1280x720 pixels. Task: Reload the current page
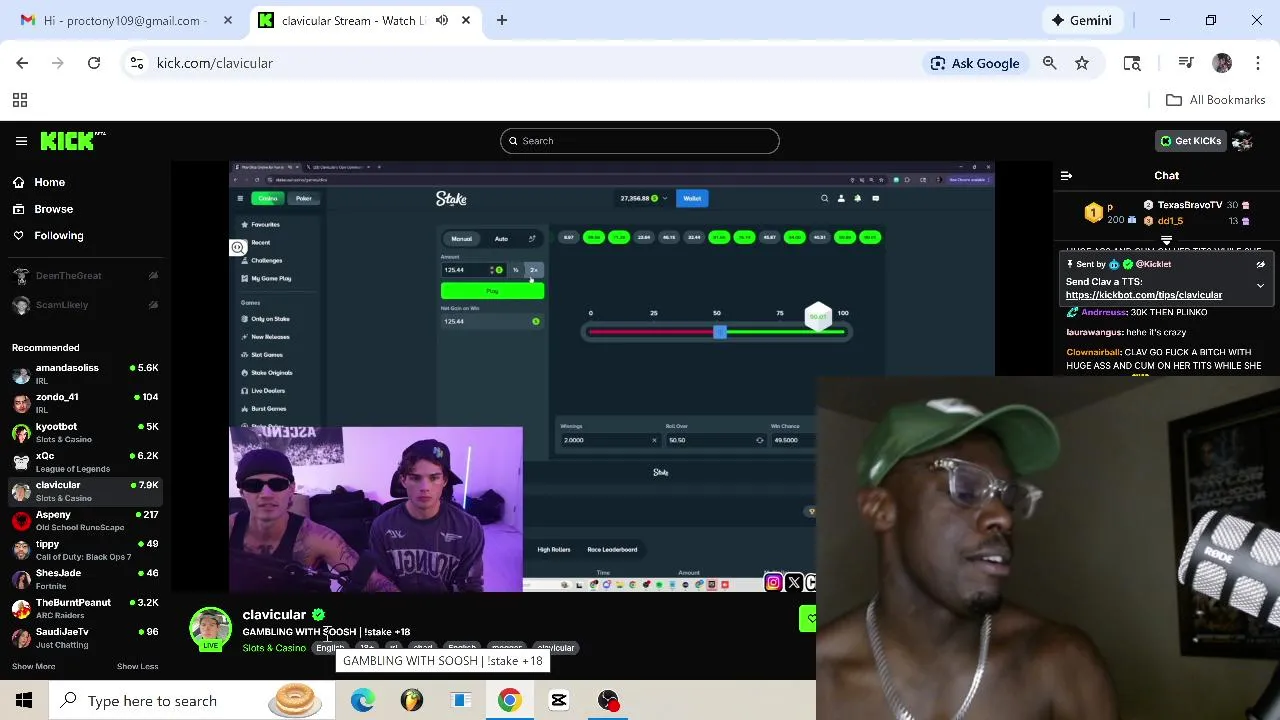pos(94,63)
